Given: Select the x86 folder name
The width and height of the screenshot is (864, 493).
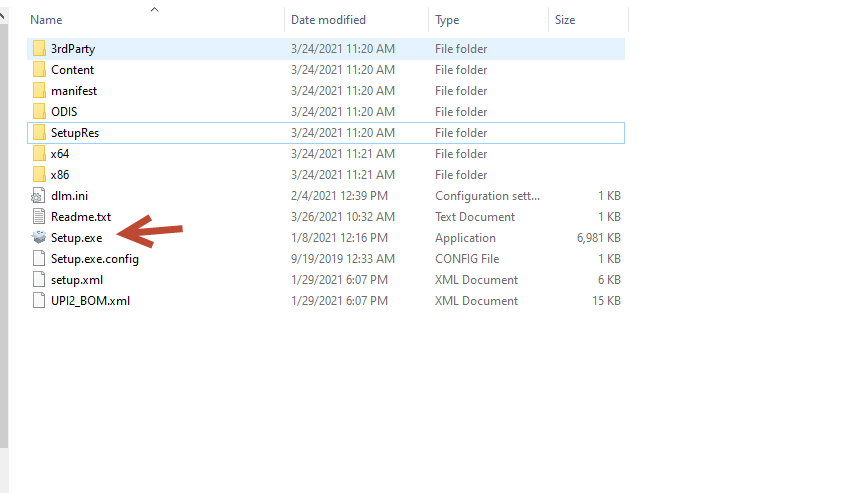Looking at the screenshot, I should (60, 174).
